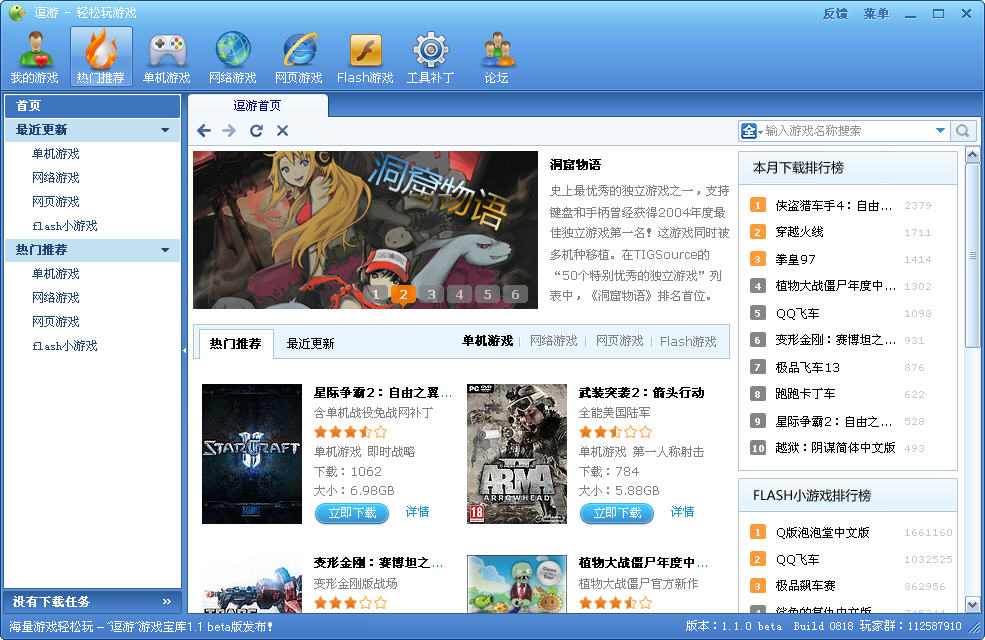Open 网页游戏 under 热门推荐 sidebar

(56, 322)
